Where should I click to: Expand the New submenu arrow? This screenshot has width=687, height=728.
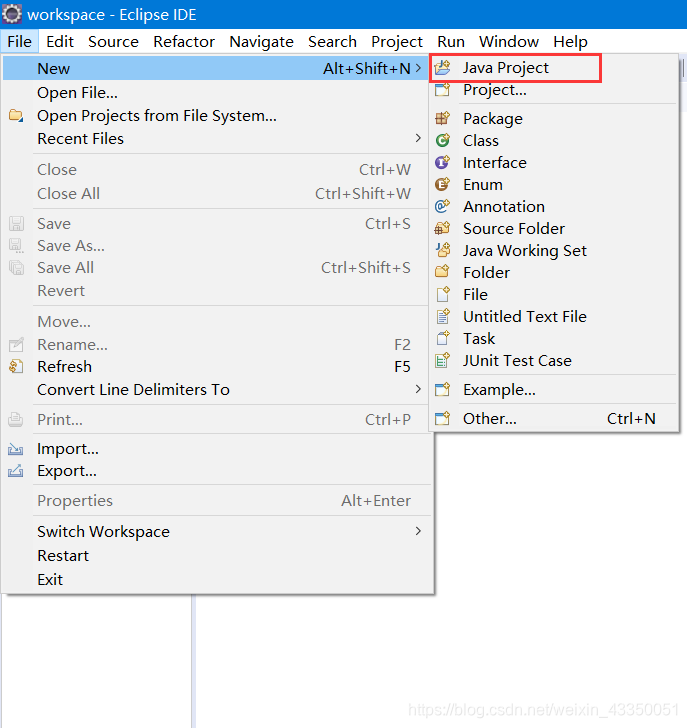click(x=418, y=68)
